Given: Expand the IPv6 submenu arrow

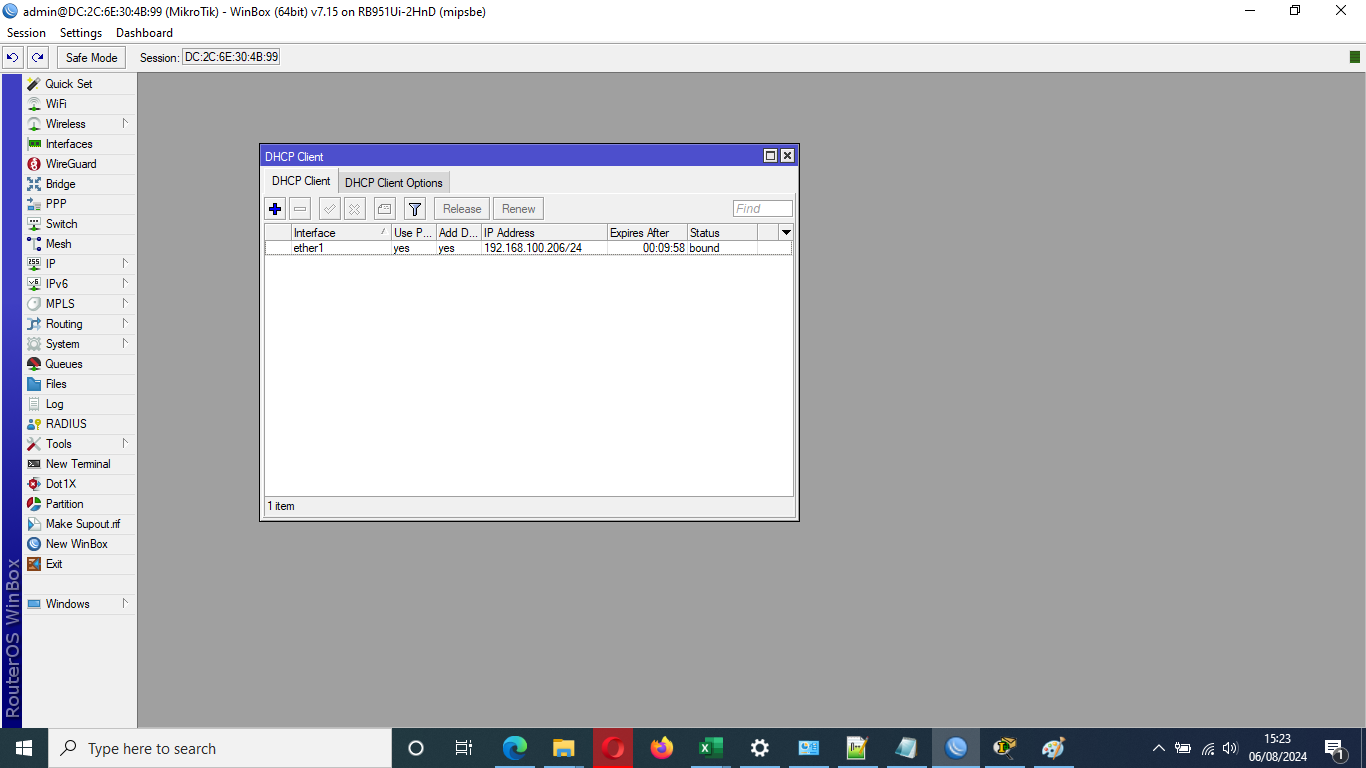Looking at the screenshot, I should [125, 284].
